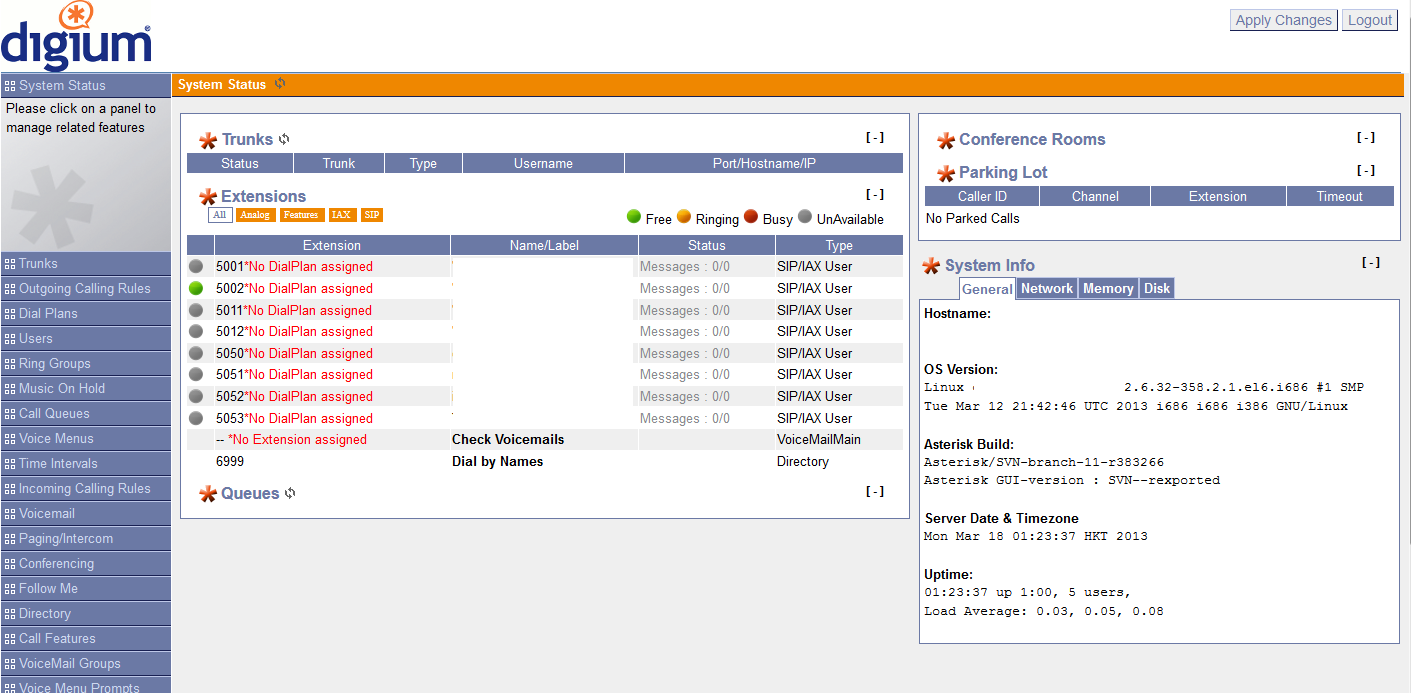Screen dimensions: 1411x693
Task: Collapse the Conference Rooms panel
Action: click(1366, 138)
